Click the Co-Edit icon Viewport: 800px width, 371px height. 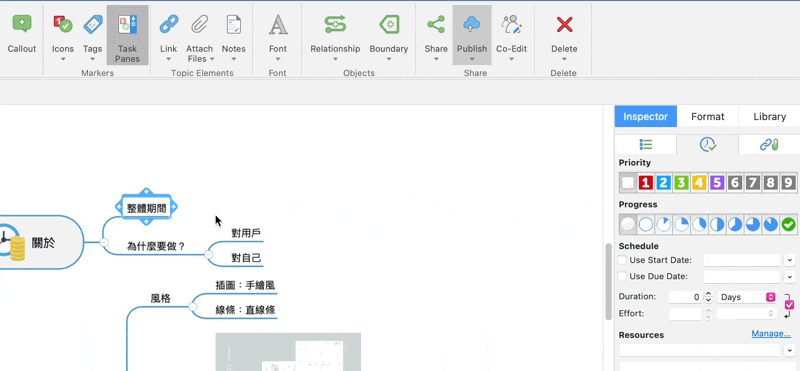point(511,24)
